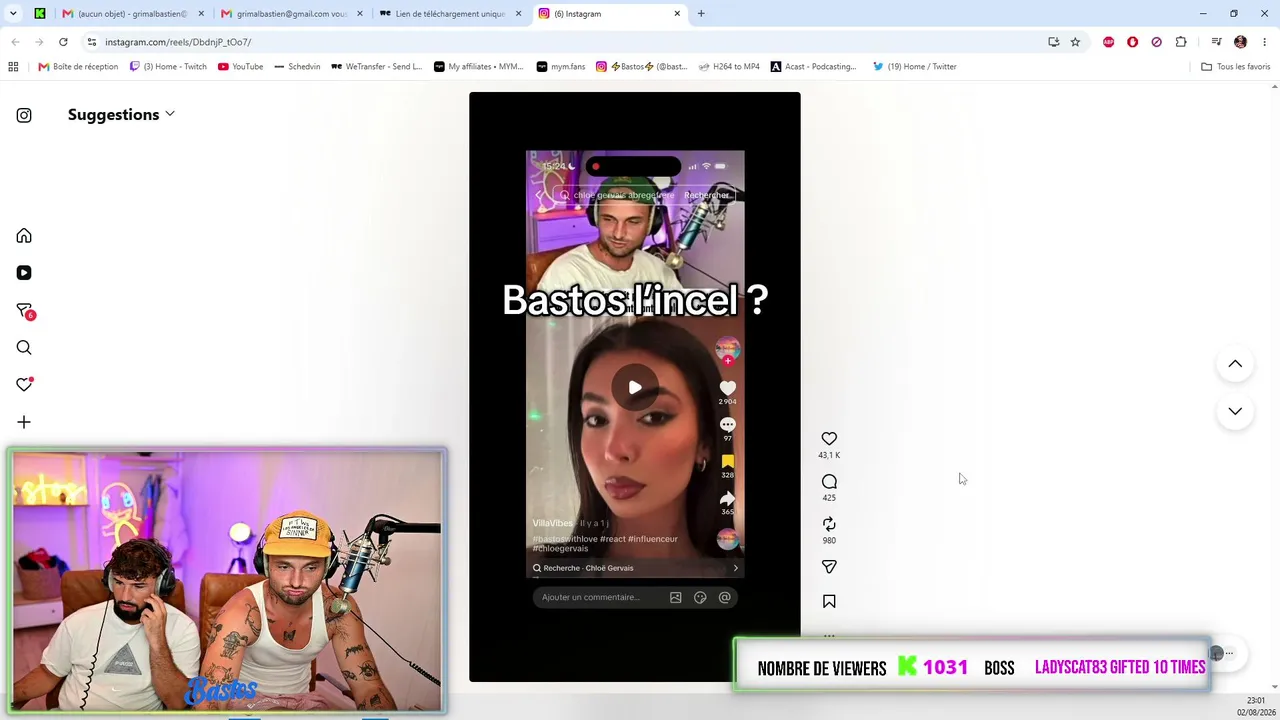Install the app via the address bar icon
Screen dimensions: 1280x720
click(1053, 42)
